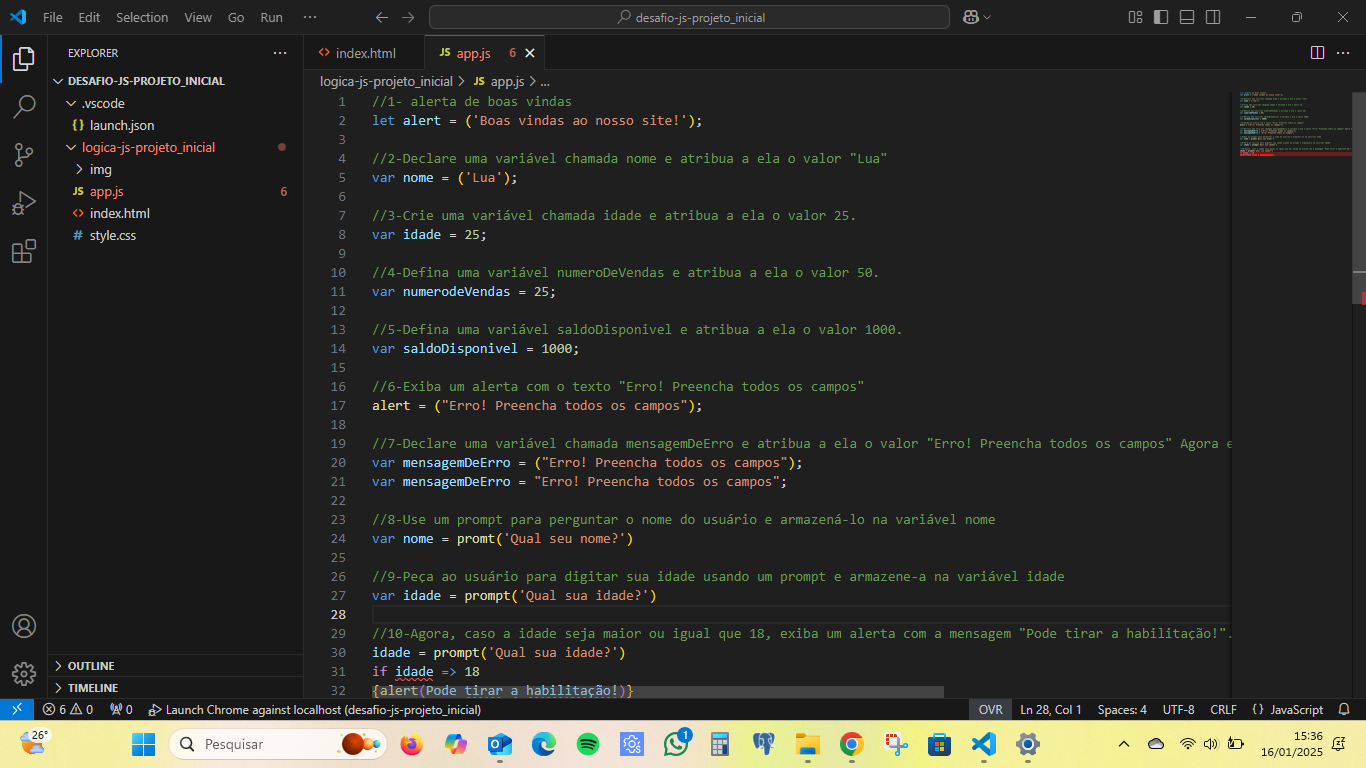Screen dimensions: 1366x768
Task: Click logica-js-projeto_inicial in the breadcrumb
Action: pos(386,81)
